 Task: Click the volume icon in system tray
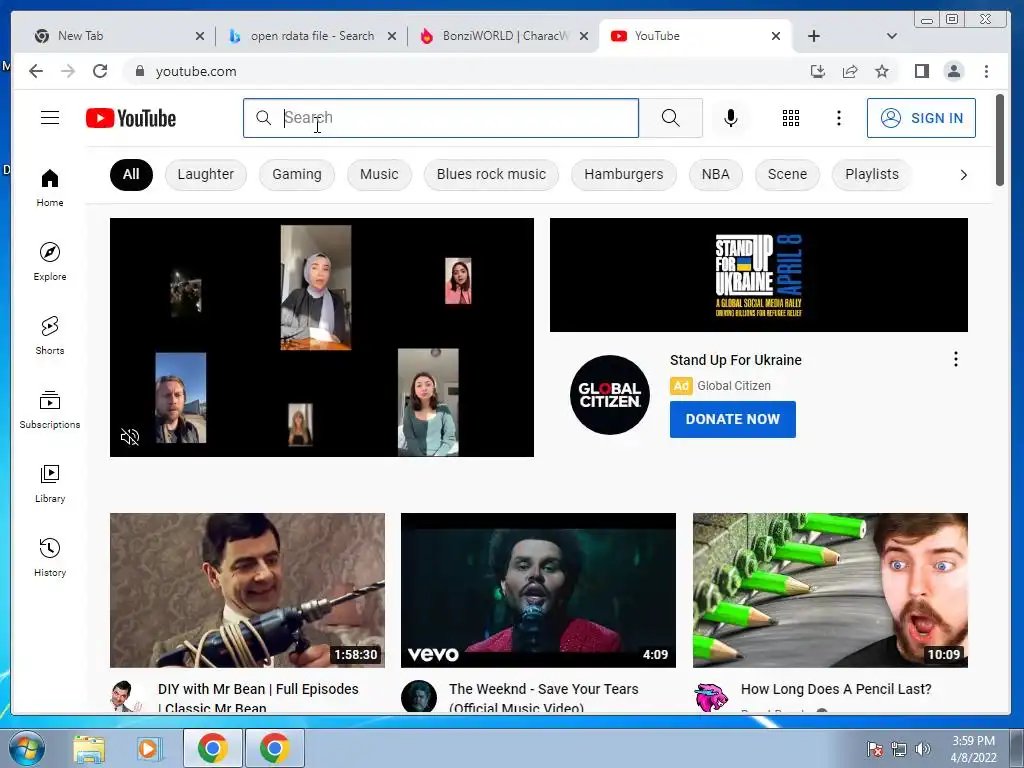coord(923,748)
